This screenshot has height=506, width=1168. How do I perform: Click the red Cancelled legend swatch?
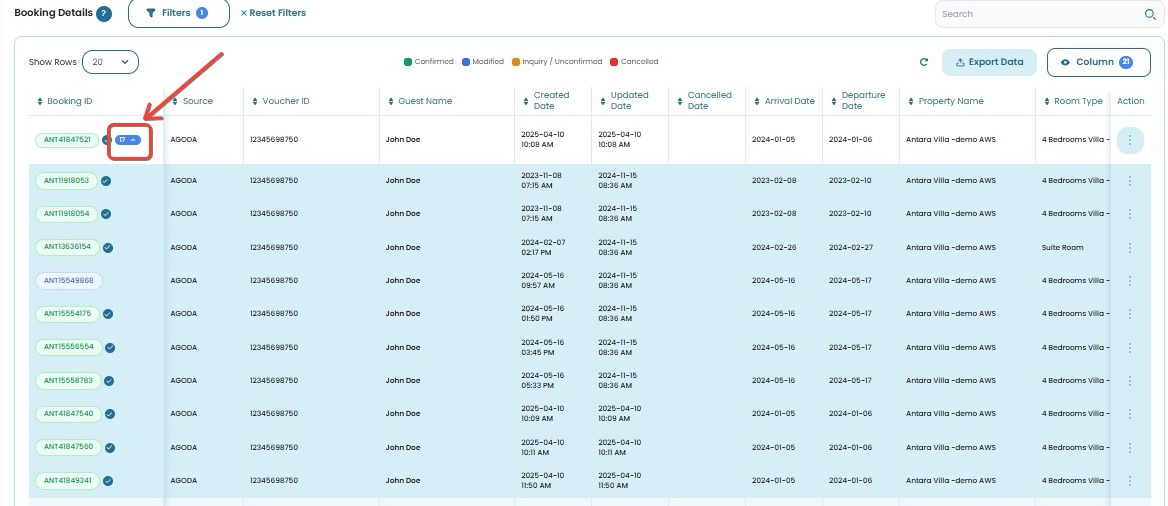614,62
